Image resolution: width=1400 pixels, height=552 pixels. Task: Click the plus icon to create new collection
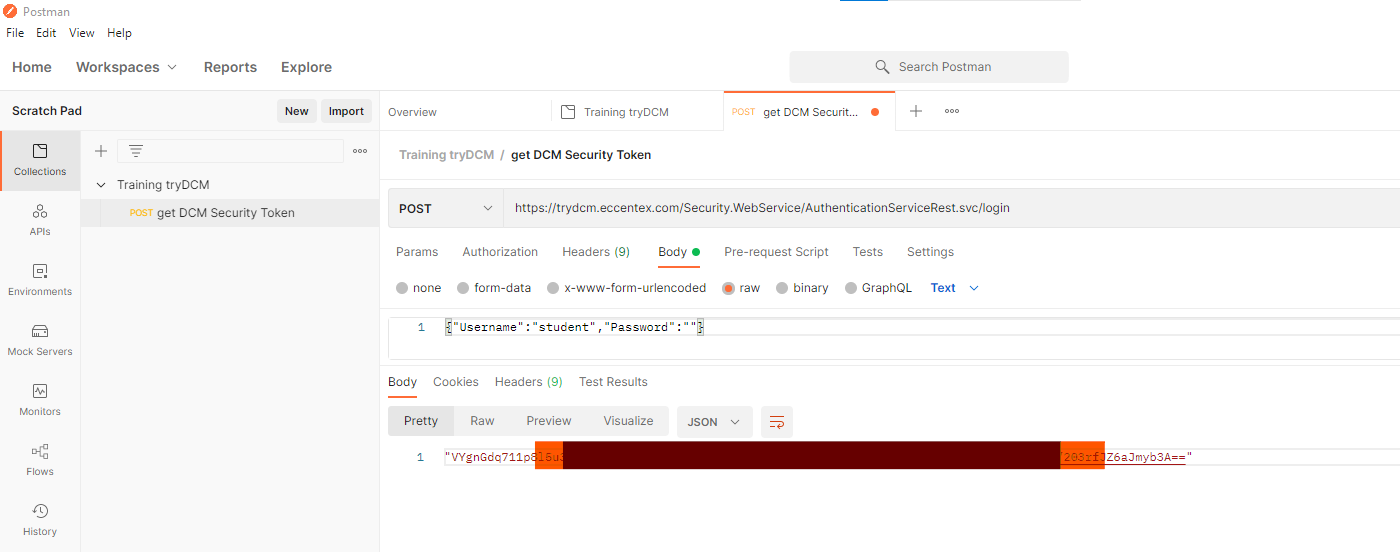tap(100, 151)
